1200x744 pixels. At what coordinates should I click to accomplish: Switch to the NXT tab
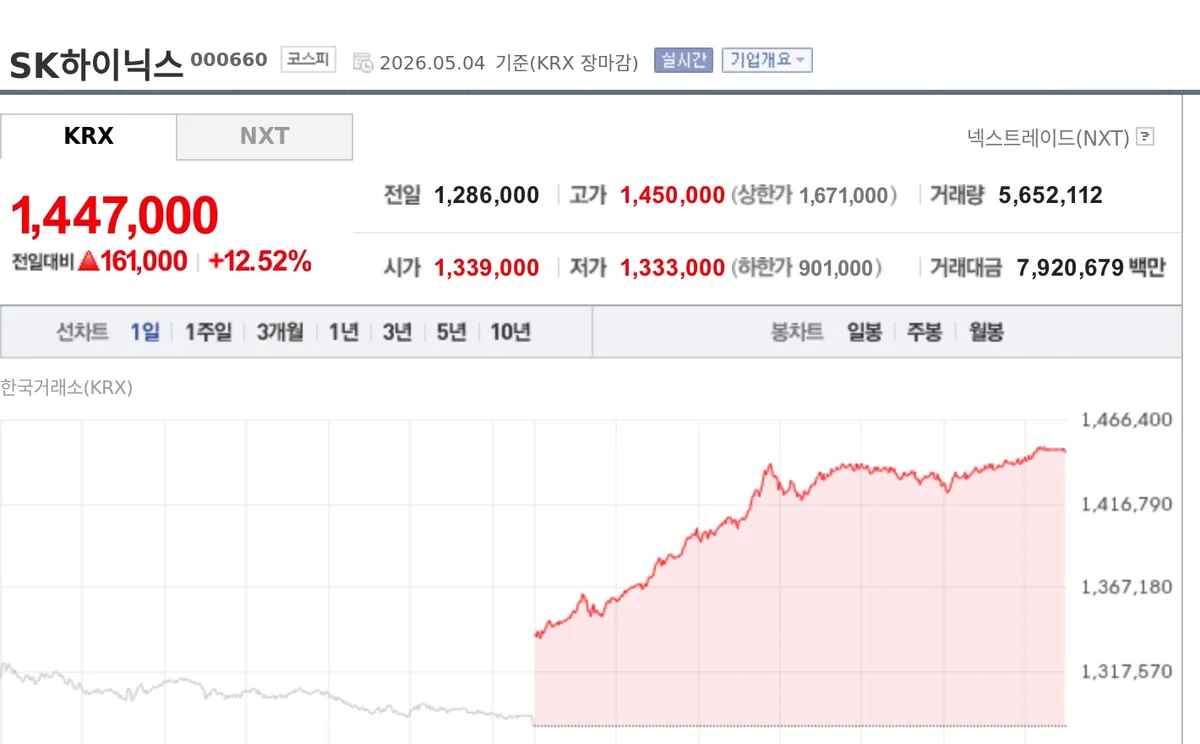pos(264,136)
